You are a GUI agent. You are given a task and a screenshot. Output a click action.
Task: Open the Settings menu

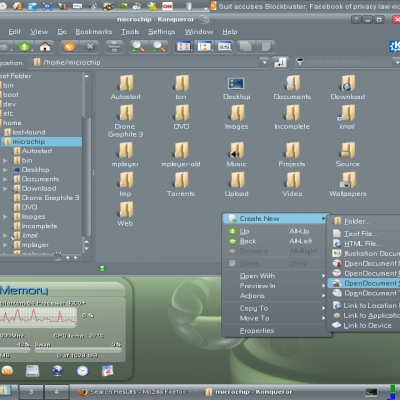162,32
